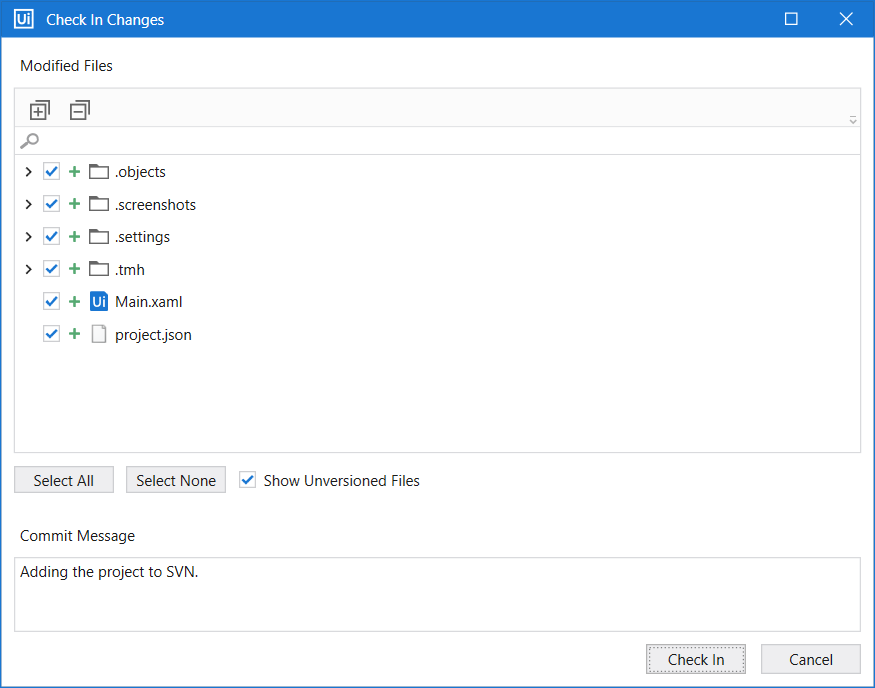
Task: Click the file icon next to project.json
Action: click(x=98, y=334)
